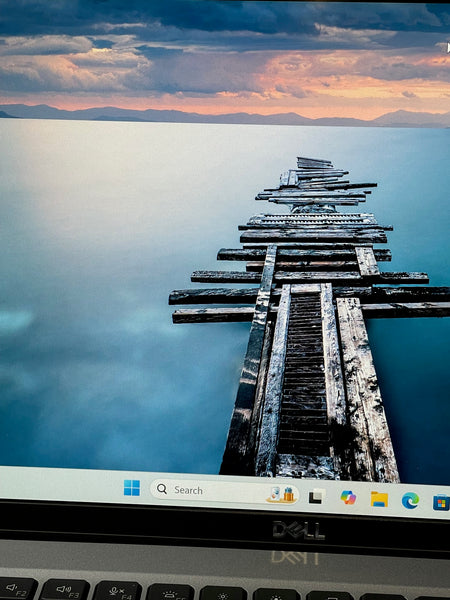Open File Explorer from the taskbar
Viewport: 450px width, 600px height.
coord(379,499)
